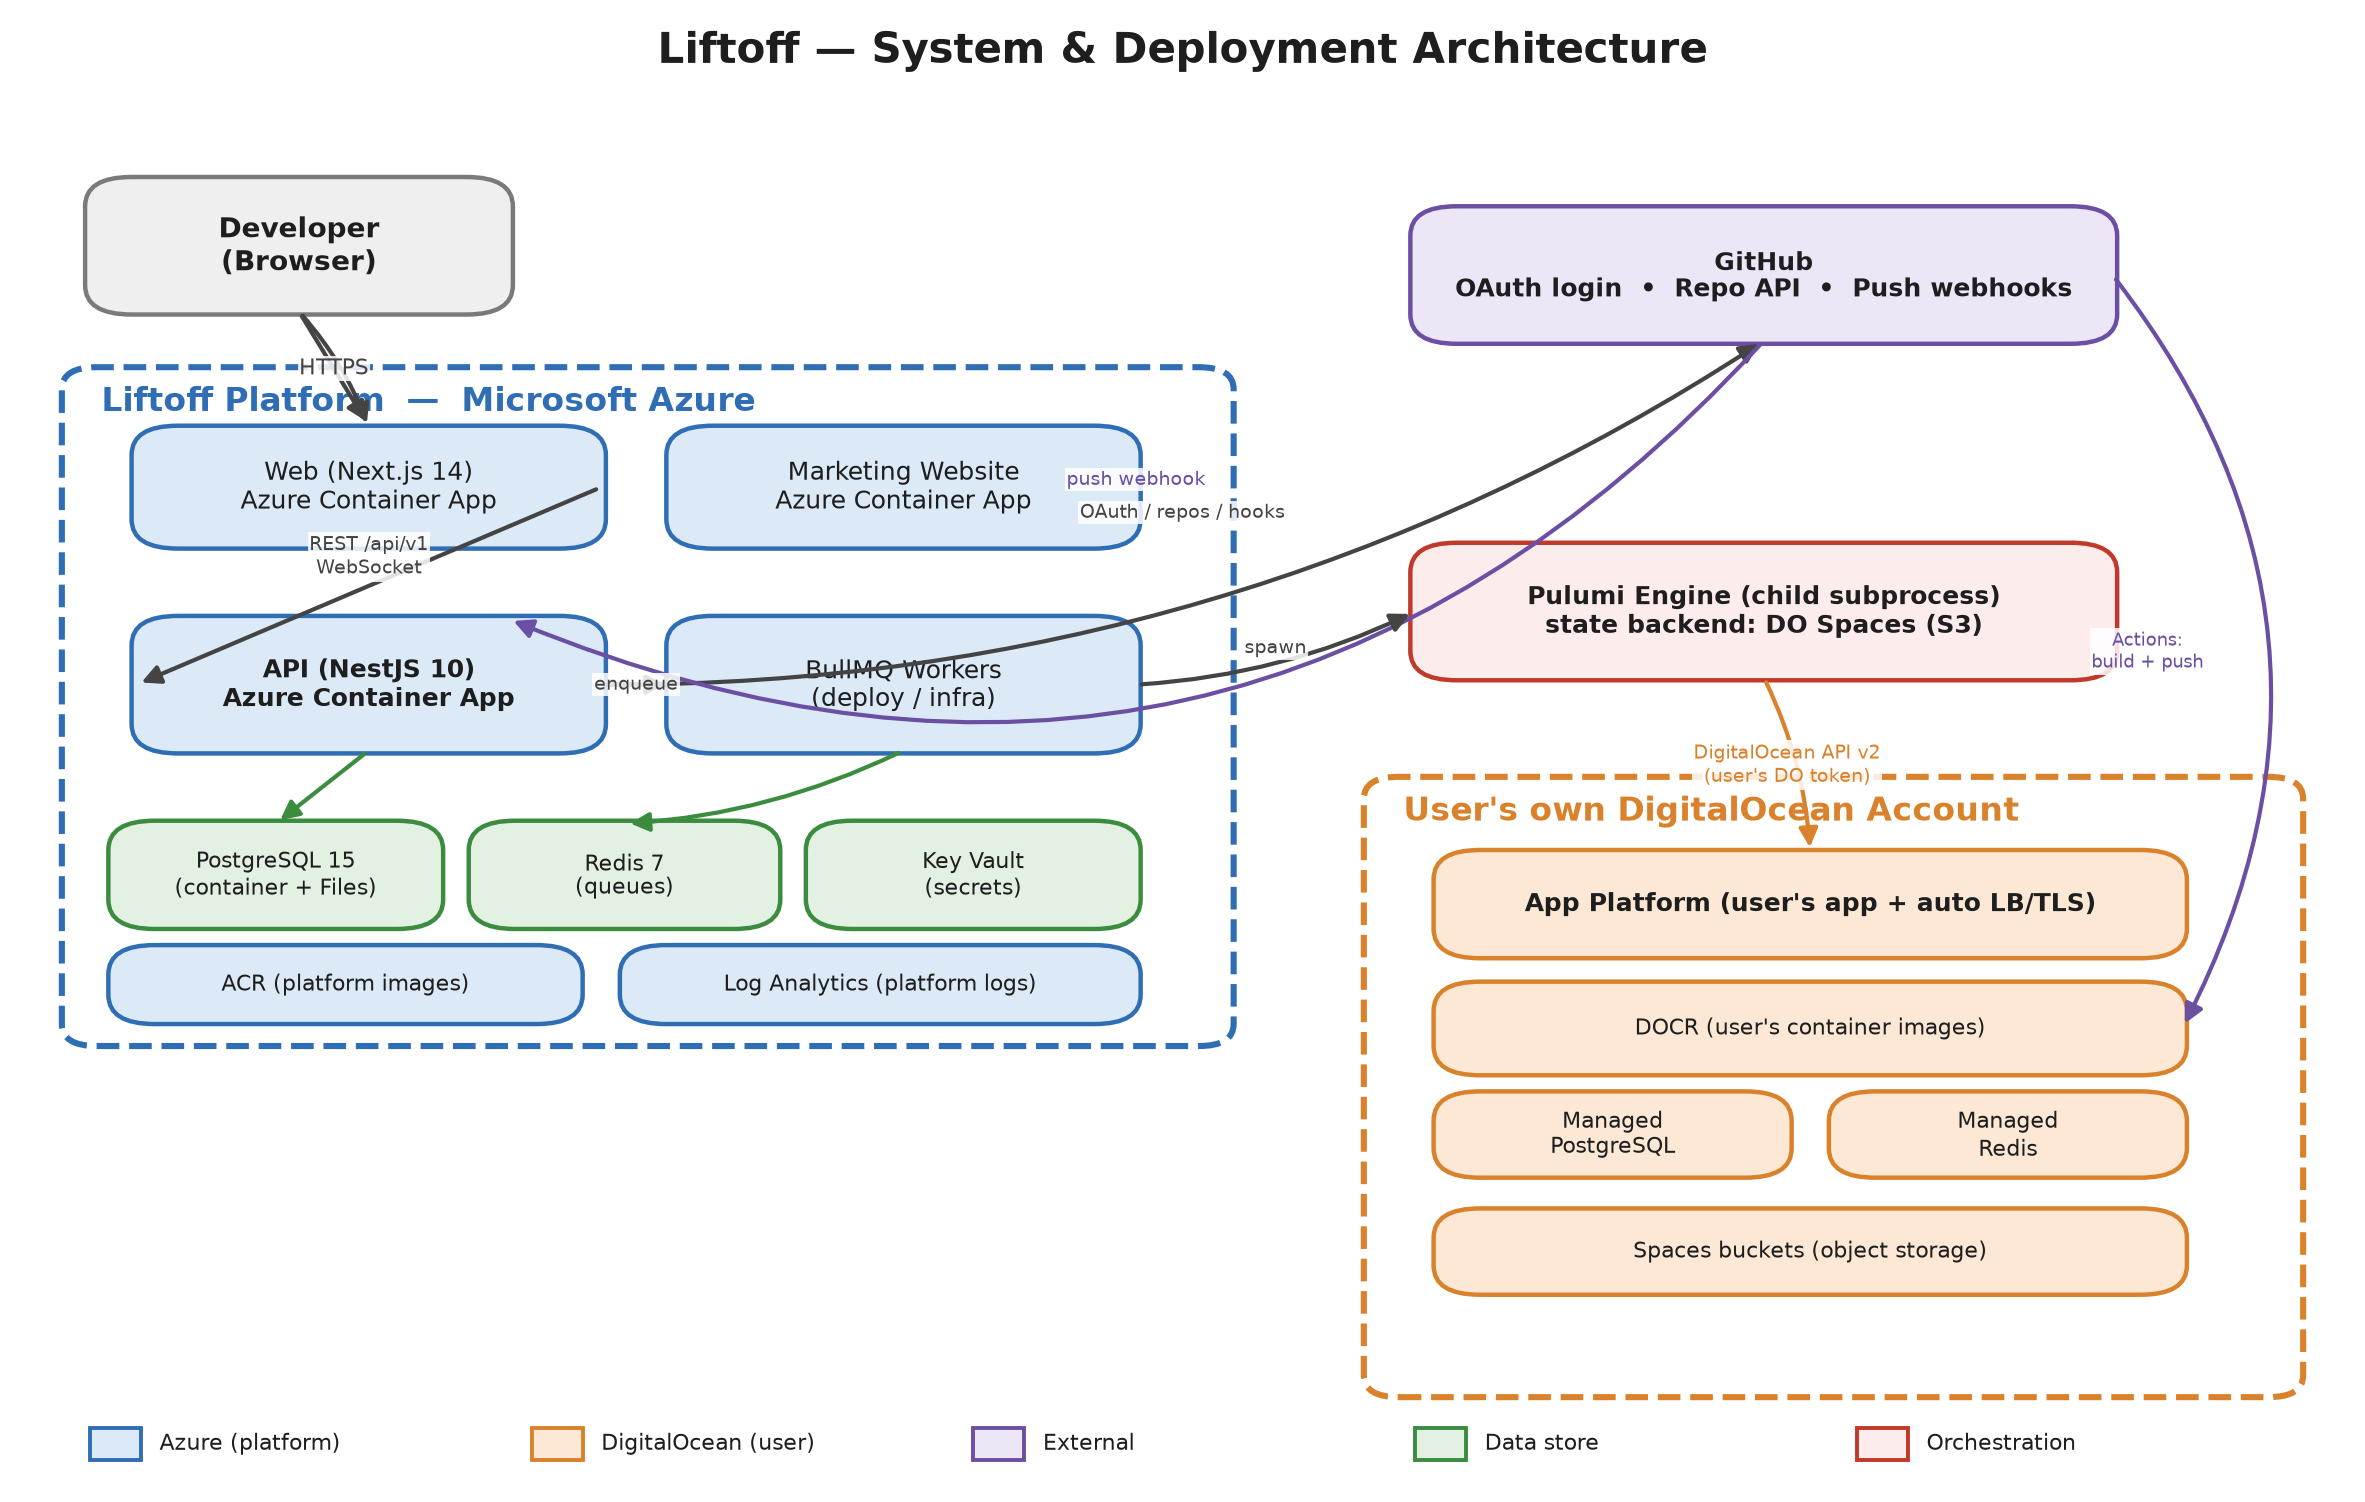Click the ACR (platform images) box
This screenshot has width=2365, height=1502.
[x=345, y=984]
